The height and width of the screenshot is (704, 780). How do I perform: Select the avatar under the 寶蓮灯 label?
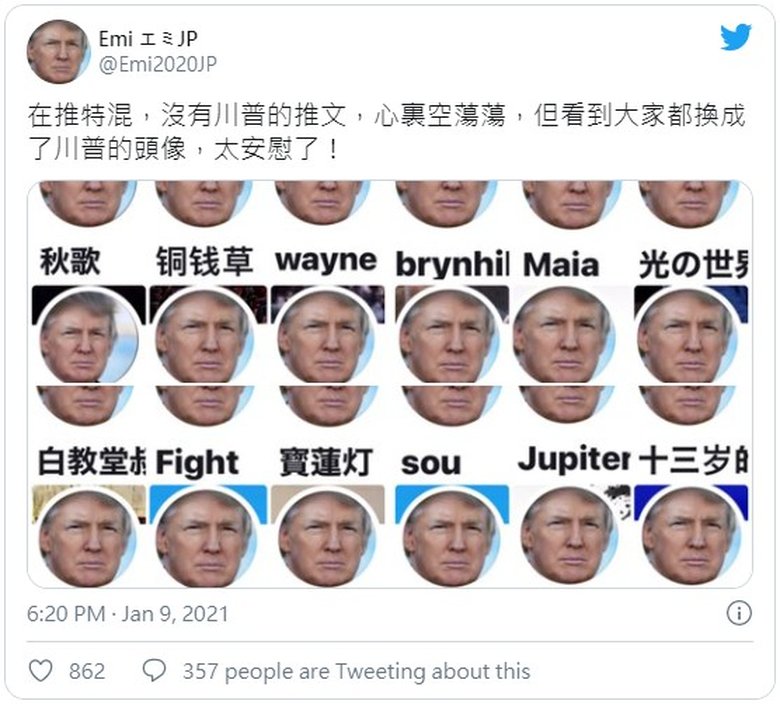(x=327, y=536)
